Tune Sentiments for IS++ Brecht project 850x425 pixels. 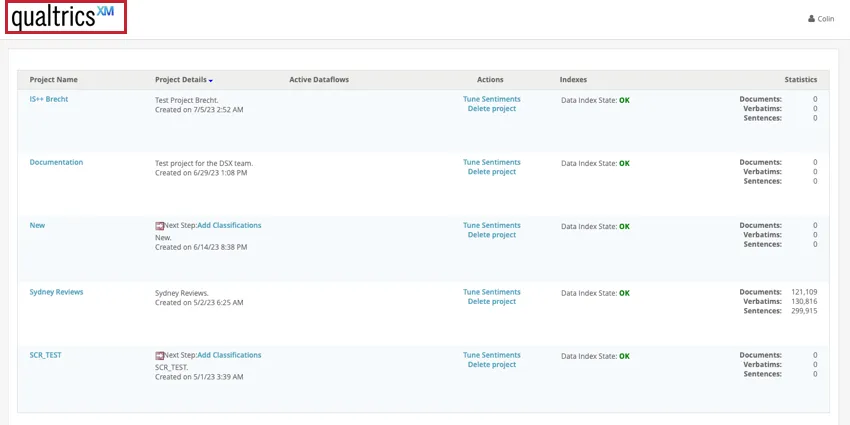(491, 99)
